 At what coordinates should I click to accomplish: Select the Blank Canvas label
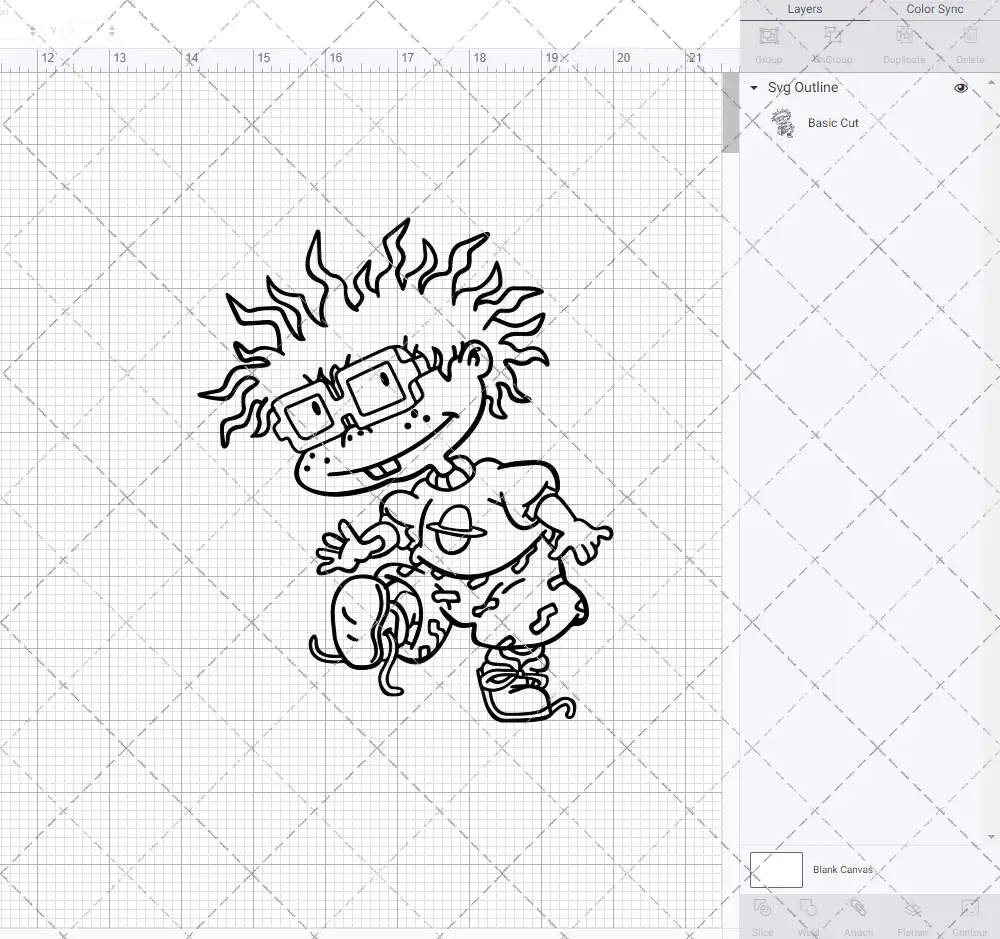coord(842,869)
